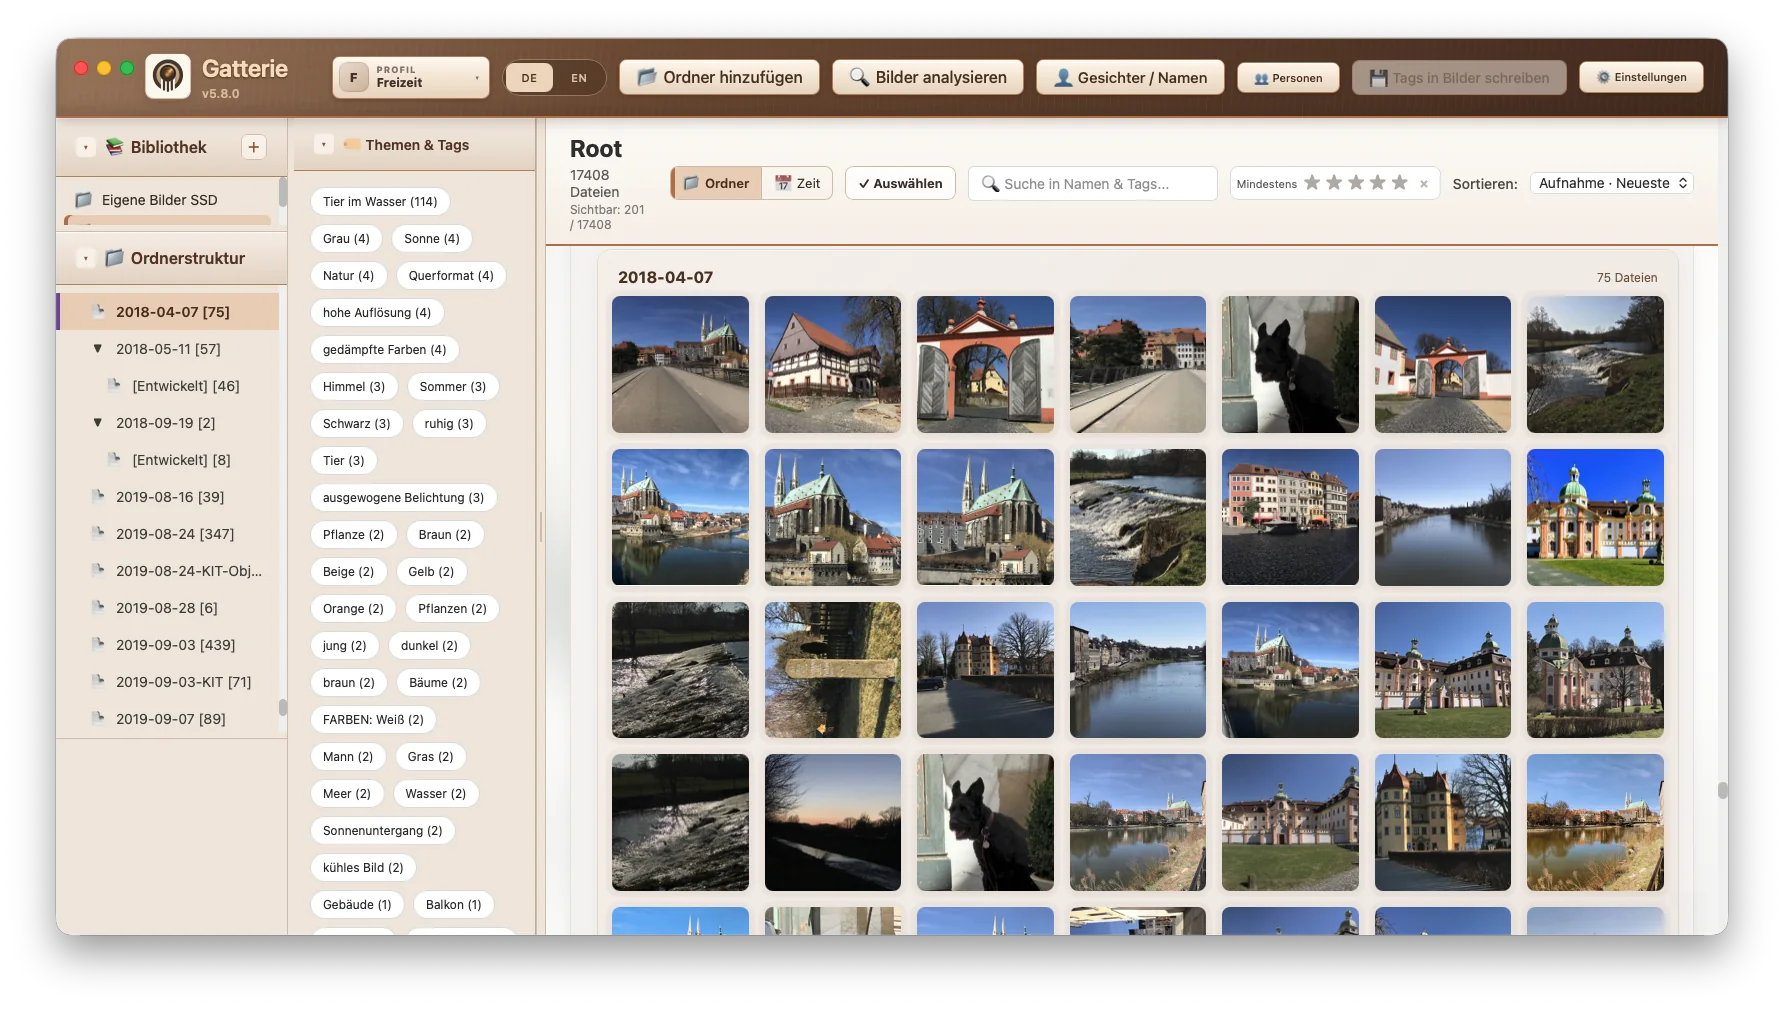This screenshot has width=1784, height=1009.
Task: Click the "Root" heading text
Action: (x=596, y=149)
